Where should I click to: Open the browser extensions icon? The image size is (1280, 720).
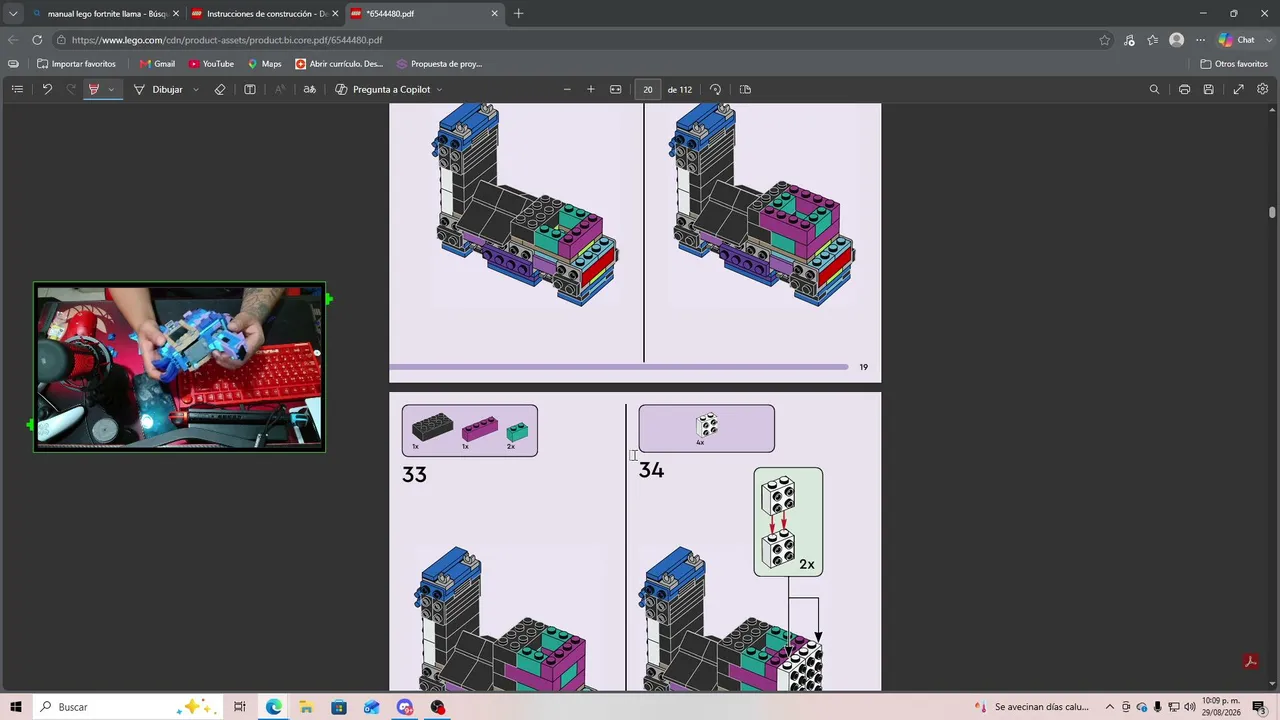[x=1129, y=40]
